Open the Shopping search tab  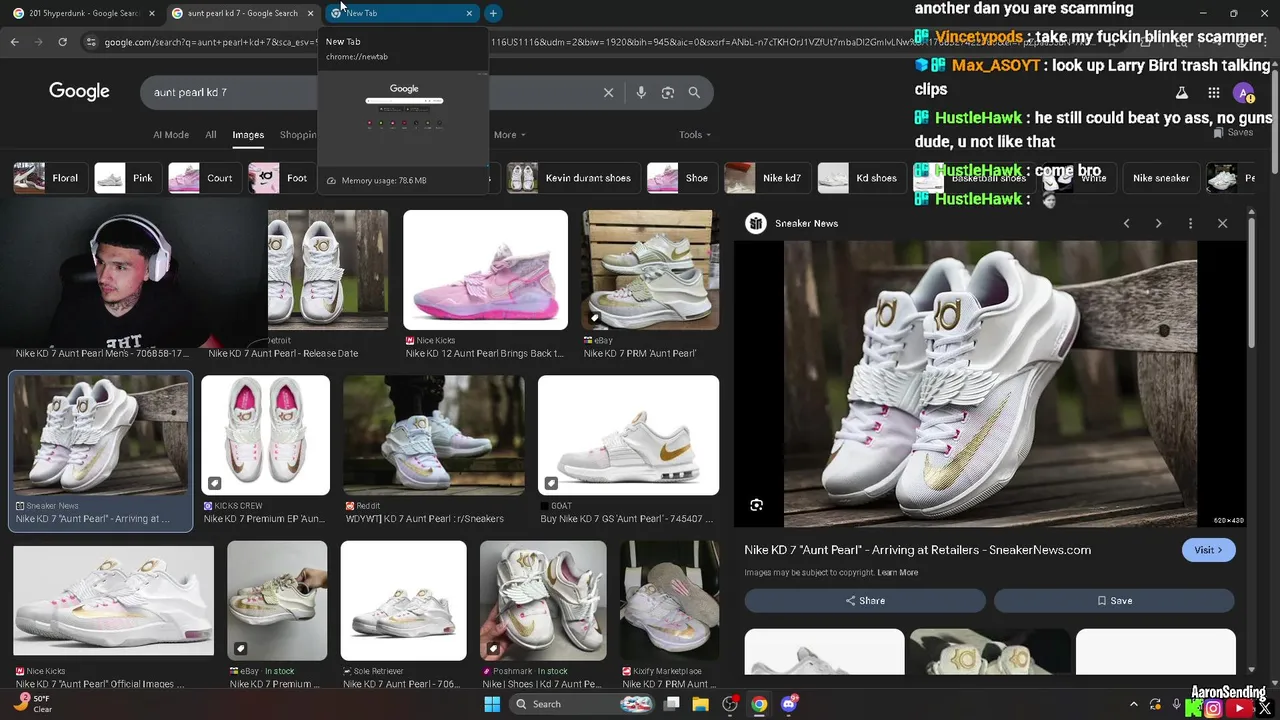click(x=298, y=135)
